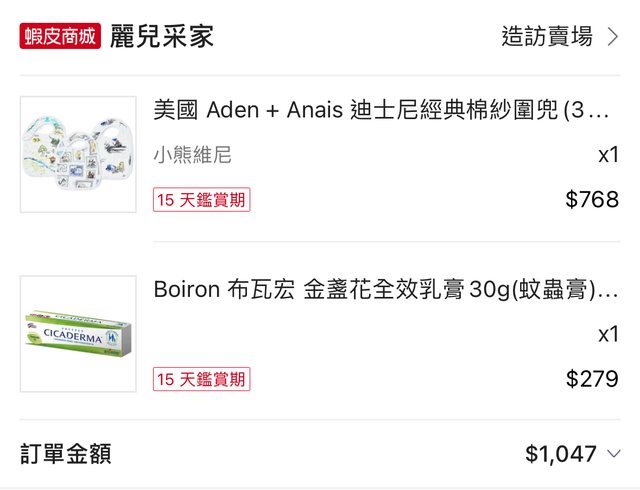Image resolution: width=640 pixels, height=490 pixels.
Task: Tap the 15 天鑑賞期 tag next to $279
Action: [x=201, y=379]
